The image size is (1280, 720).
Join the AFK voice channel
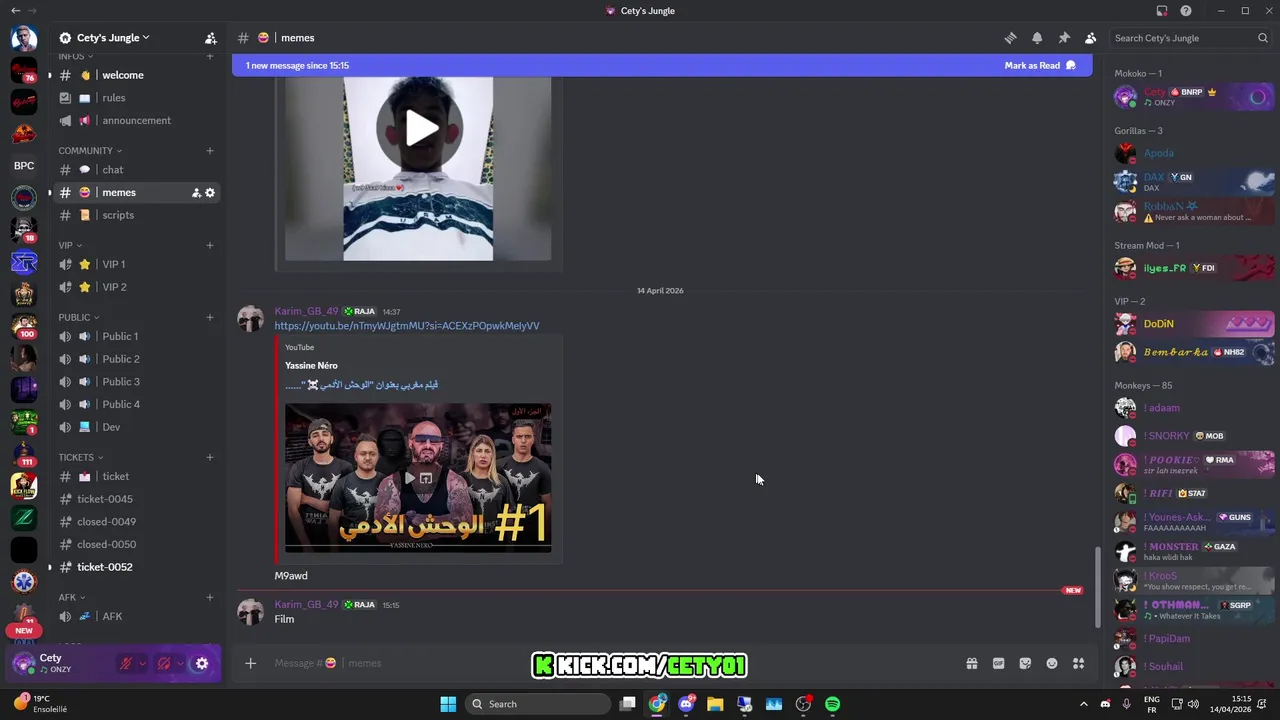137,616
